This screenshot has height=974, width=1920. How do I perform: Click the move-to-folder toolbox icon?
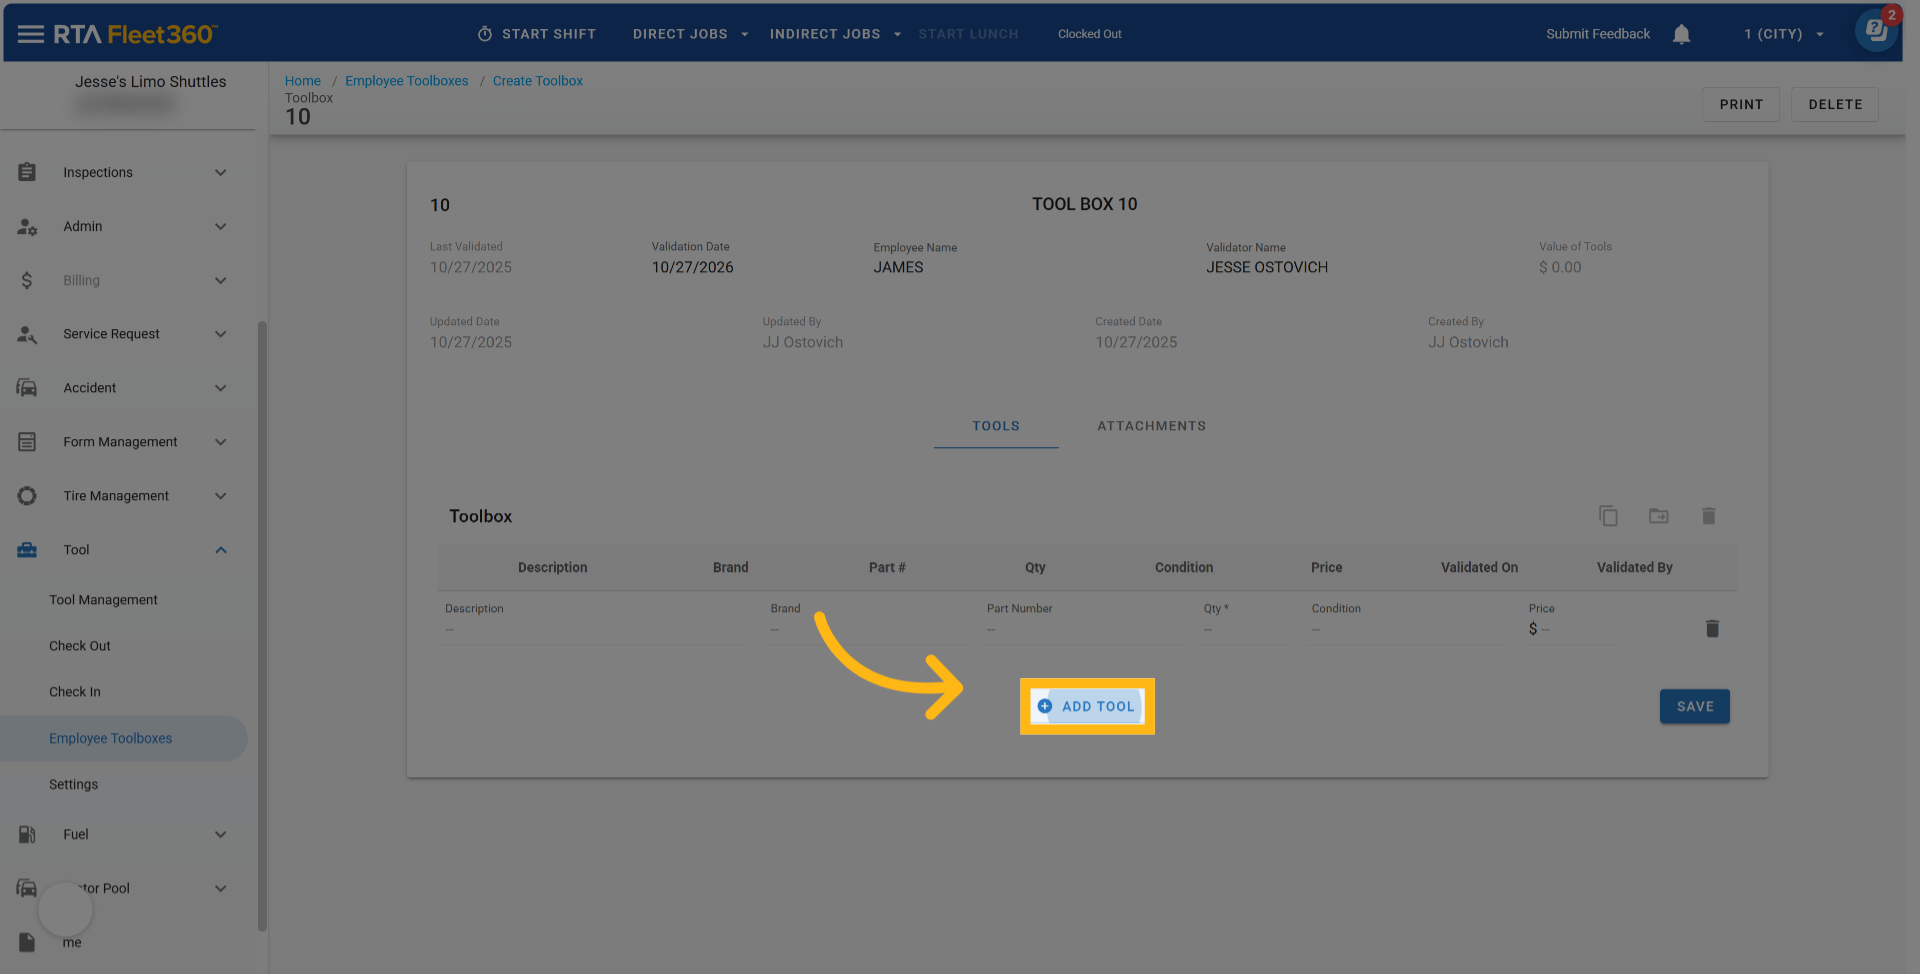point(1658,516)
